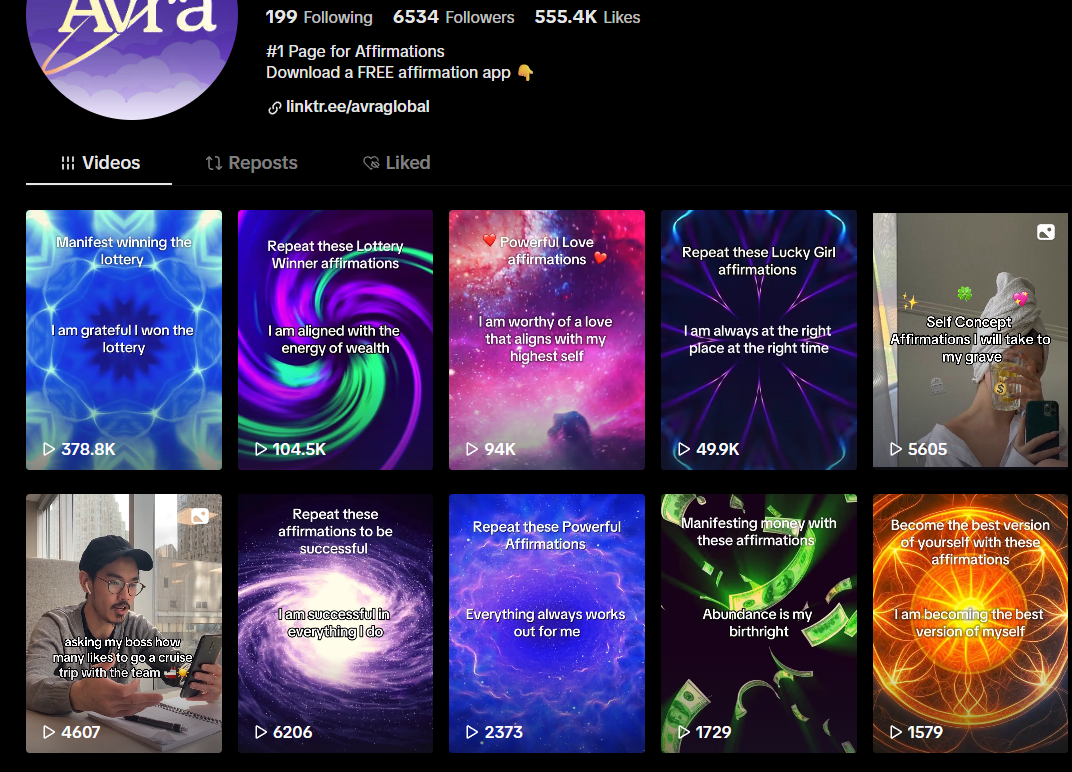
Task: Open the orange Become the best version video
Action: [970, 624]
